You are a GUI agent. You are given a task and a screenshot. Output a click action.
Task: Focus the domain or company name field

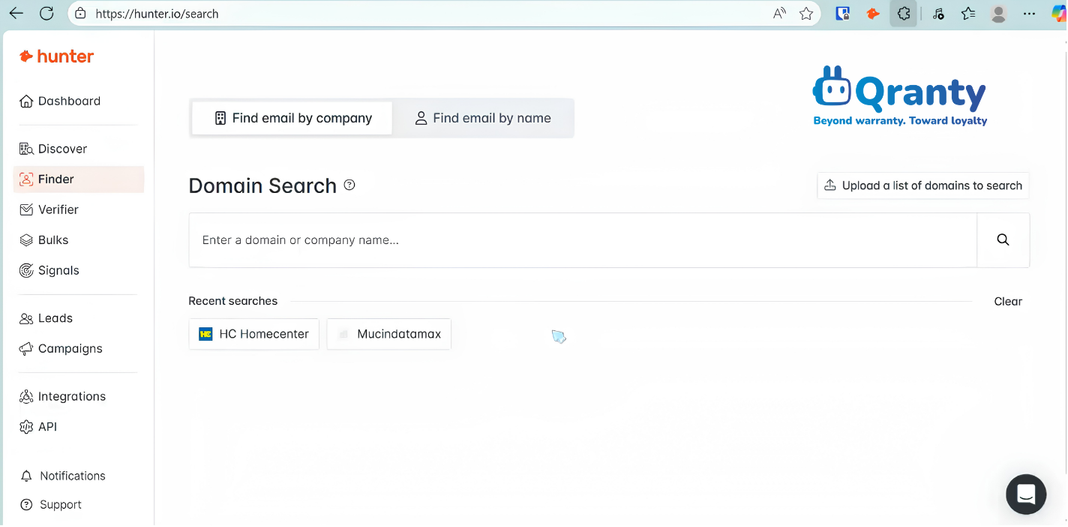pos(583,240)
